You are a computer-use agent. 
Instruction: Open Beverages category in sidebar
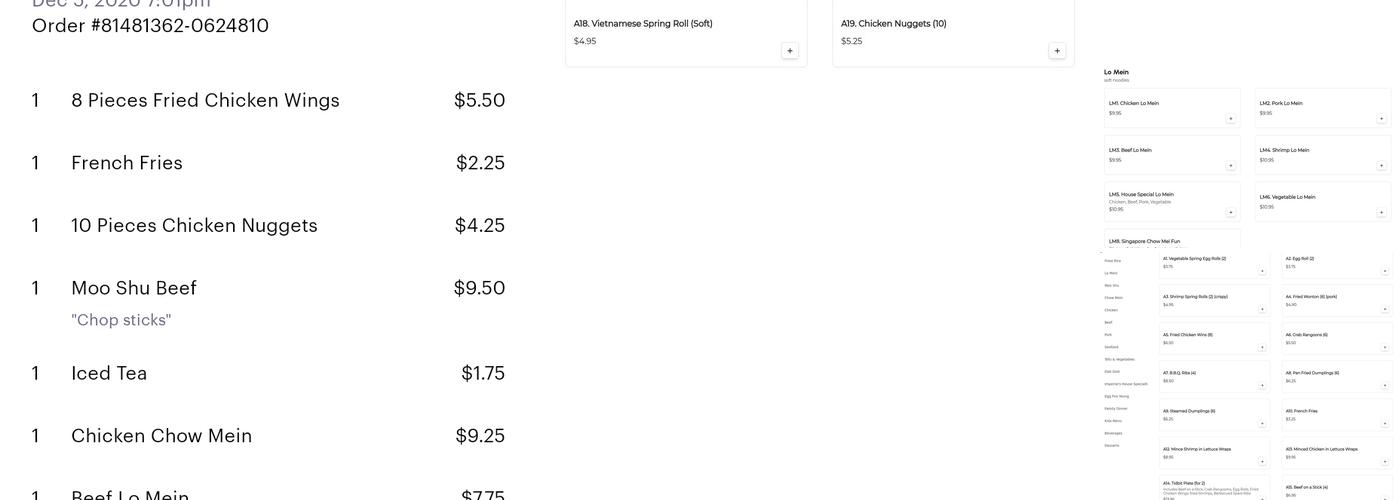1113,433
